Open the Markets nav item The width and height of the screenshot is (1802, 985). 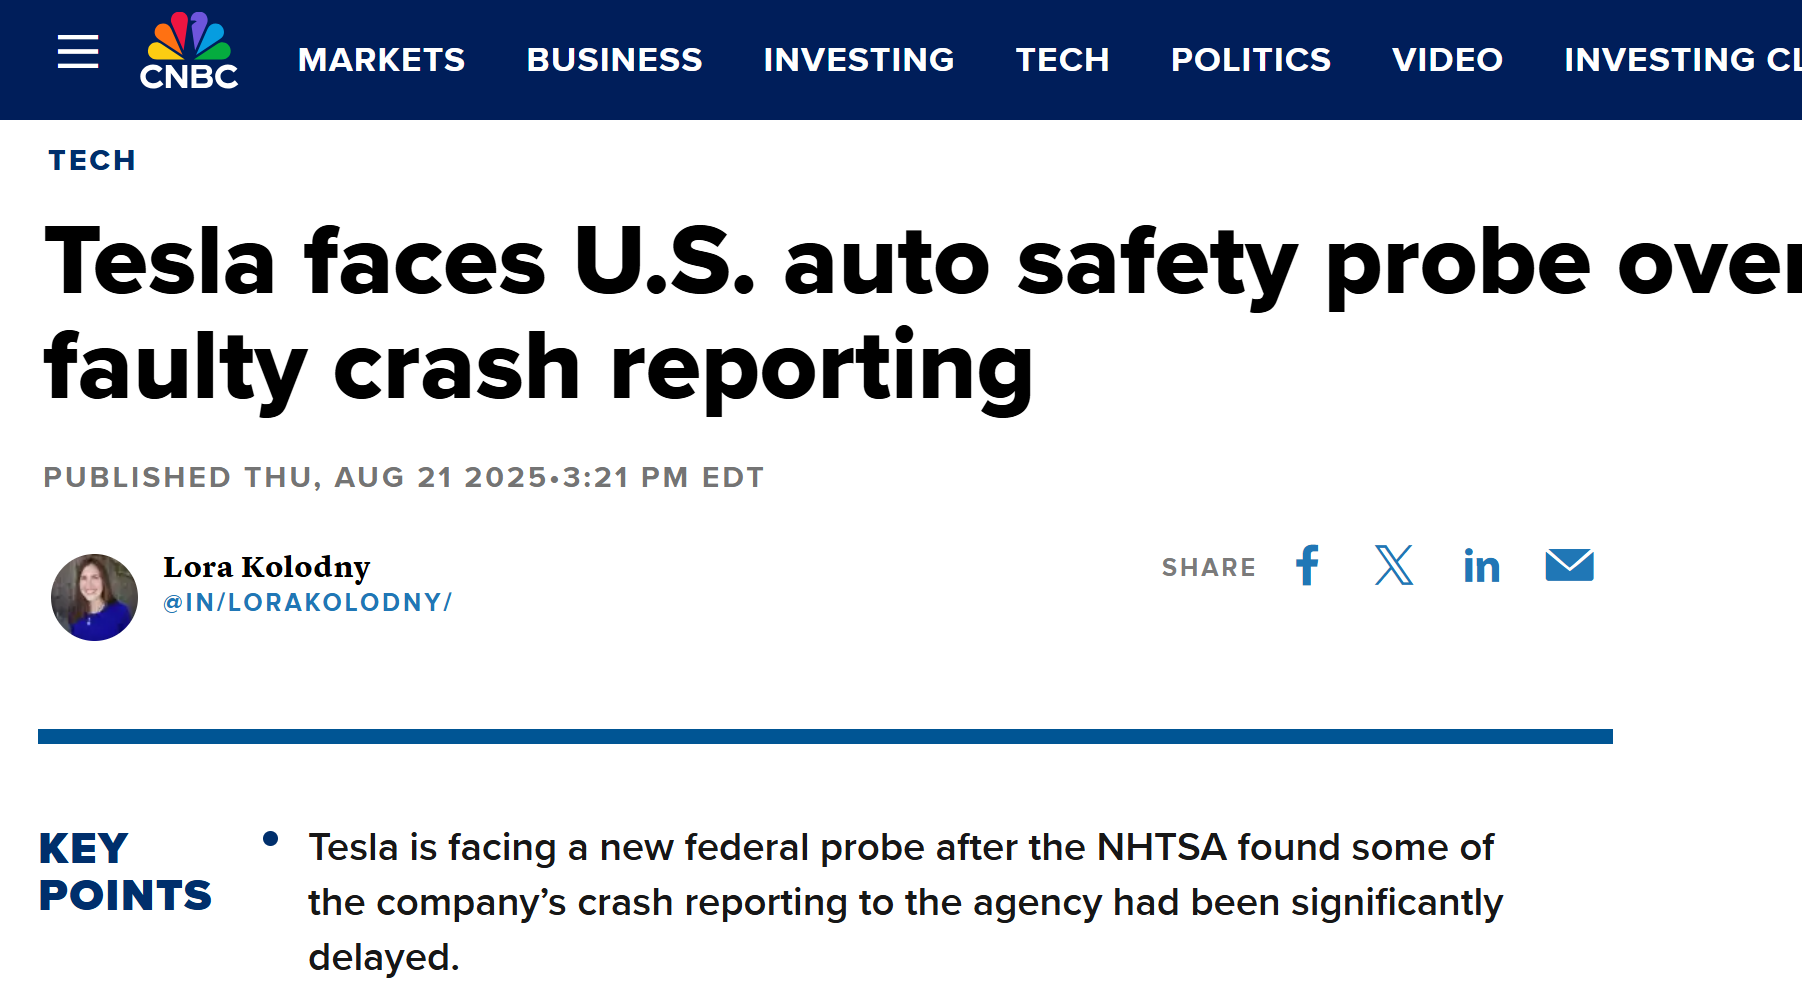coord(381,60)
